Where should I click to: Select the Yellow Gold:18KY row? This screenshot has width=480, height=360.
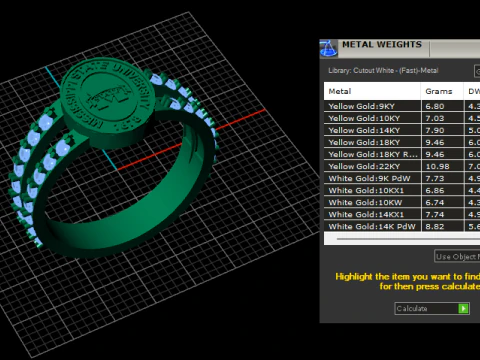click(402, 142)
